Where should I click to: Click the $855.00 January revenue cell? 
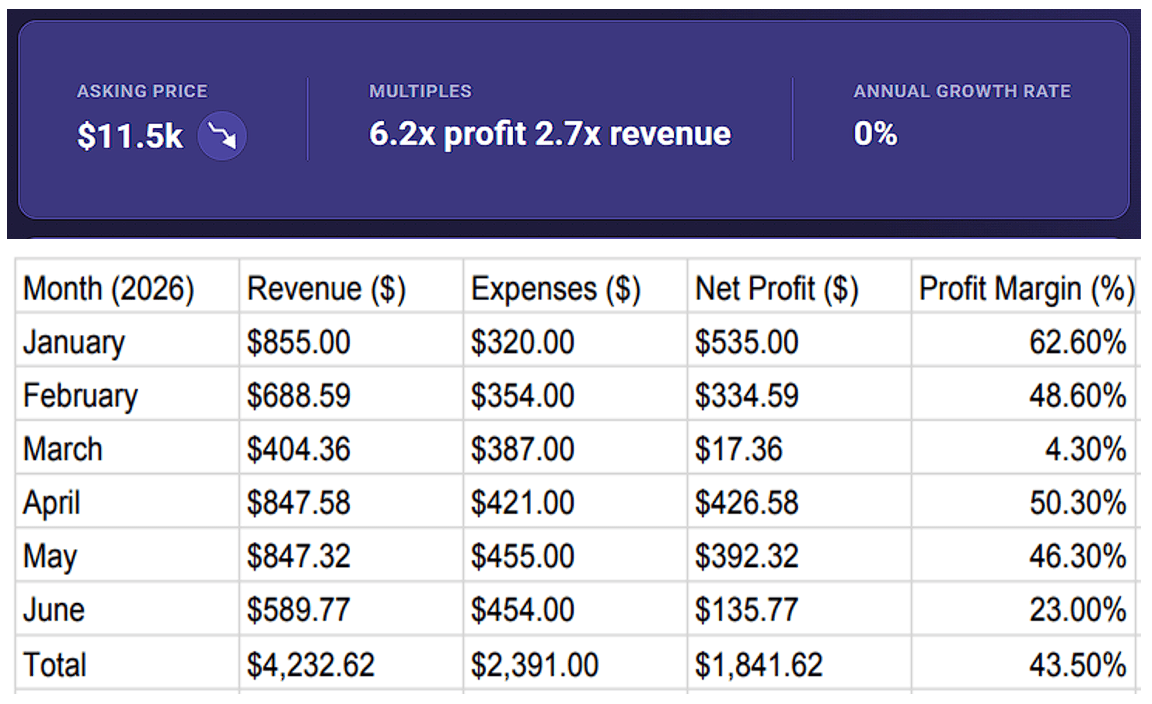tap(352, 341)
